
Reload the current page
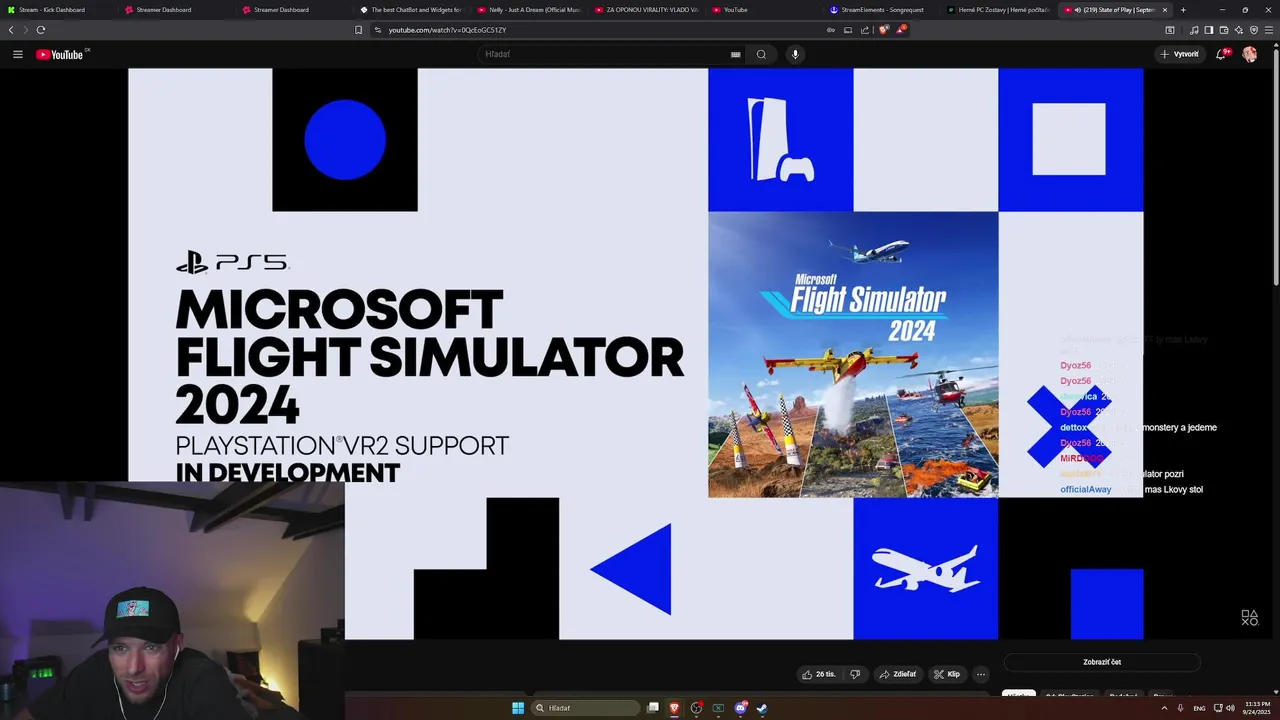tap(40, 30)
